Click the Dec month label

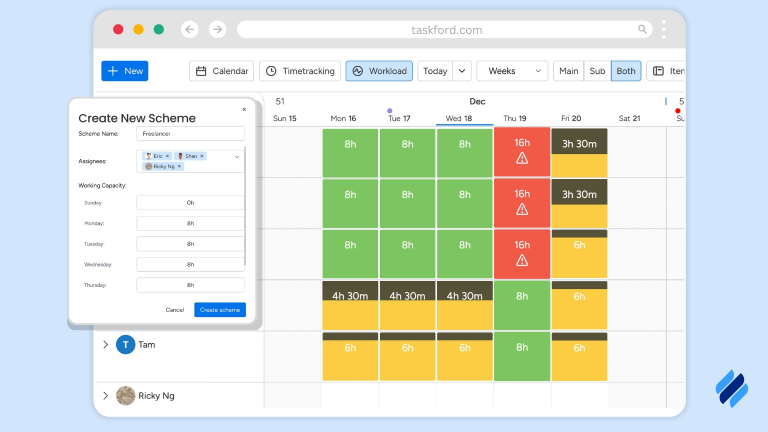[477, 101]
